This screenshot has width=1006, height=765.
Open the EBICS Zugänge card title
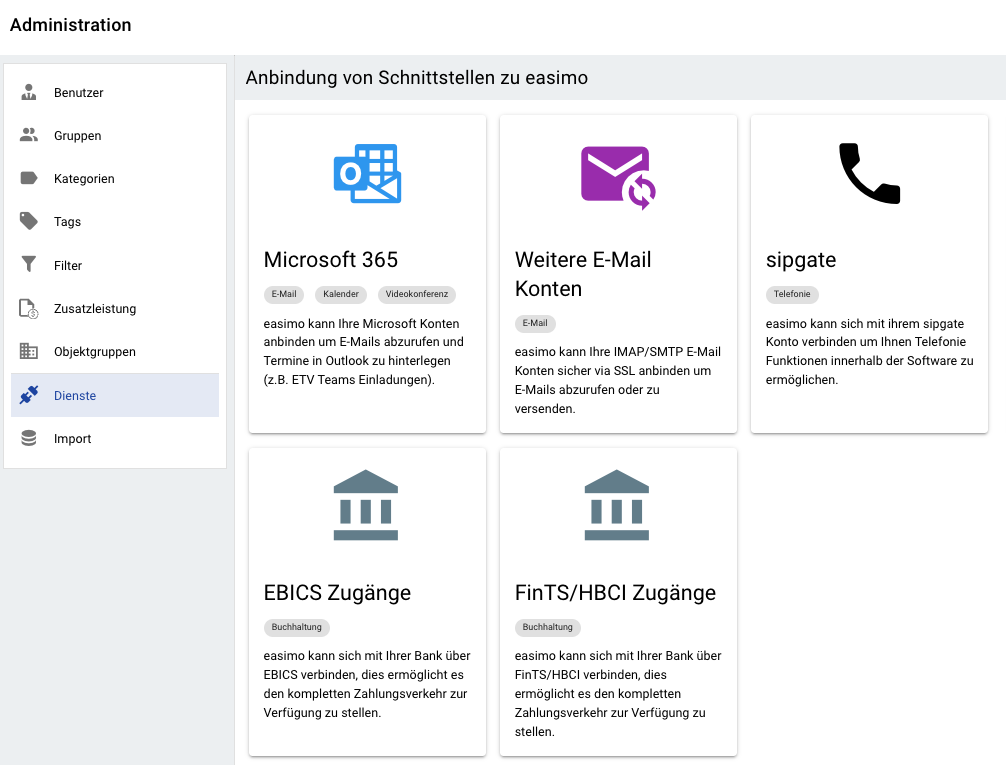(337, 592)
